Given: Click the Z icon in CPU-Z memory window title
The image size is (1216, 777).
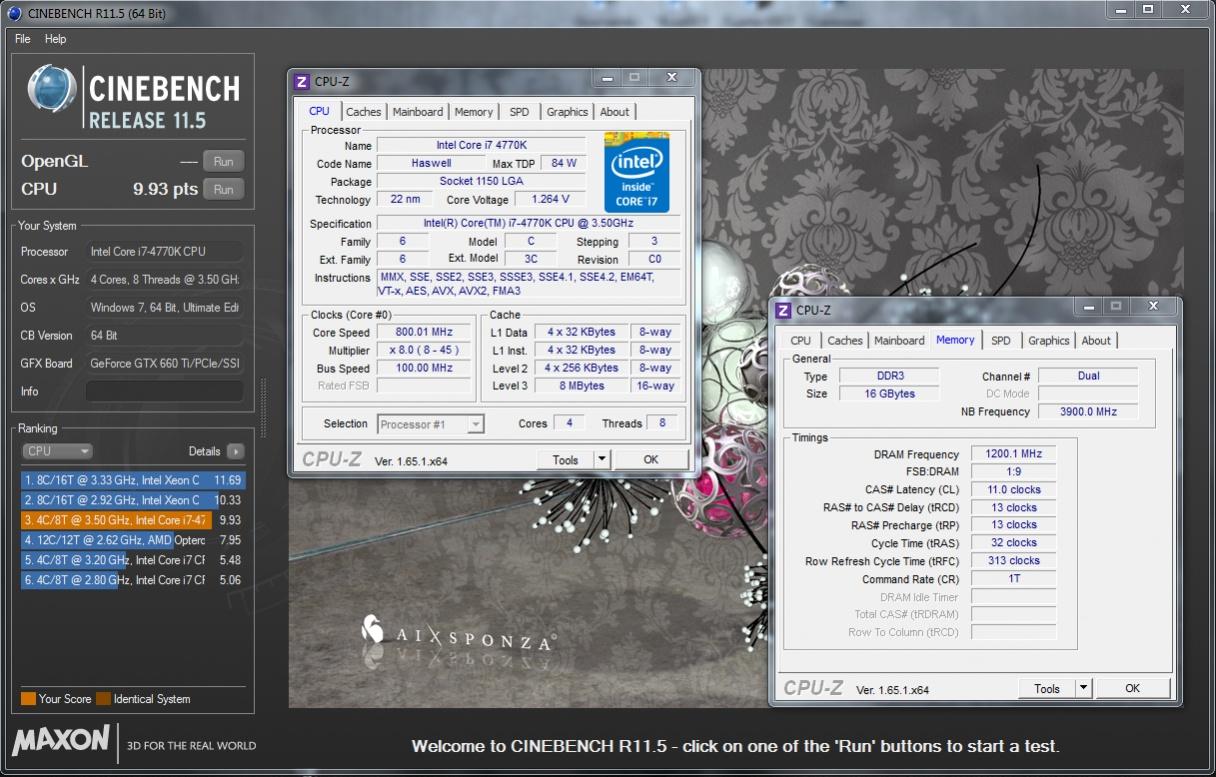Looking at the screenshot, I should tap(783, 310).
